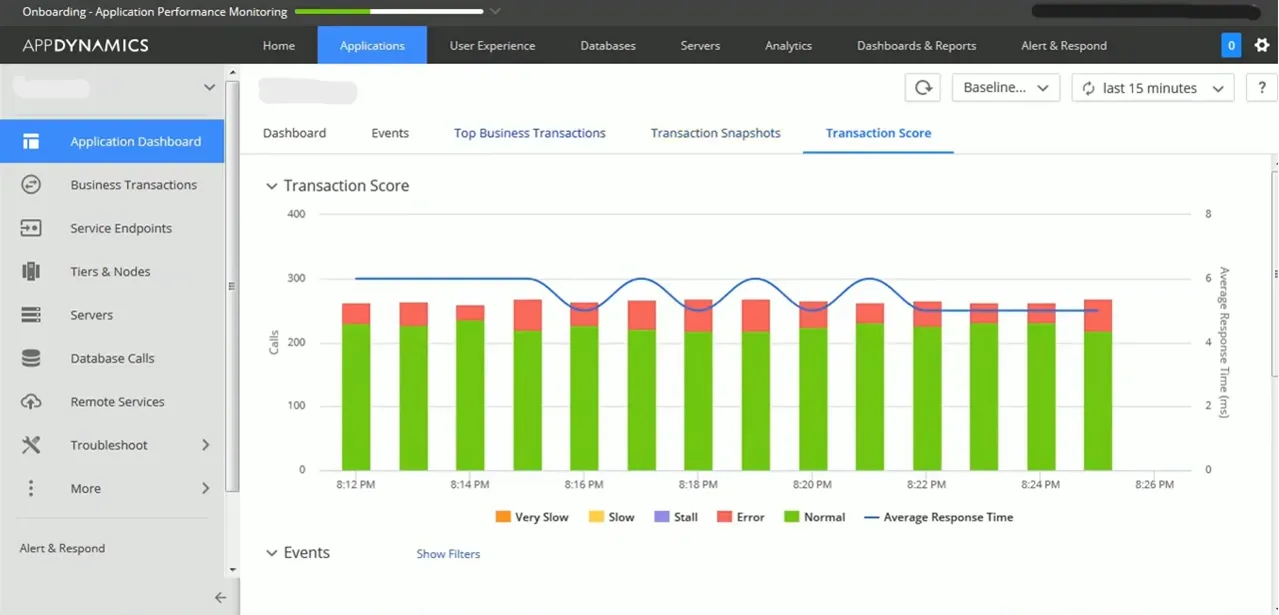This screenshot has height=615, width=1279.
Task: Toggle the Error legend entry
Action: tap(740, 517)
